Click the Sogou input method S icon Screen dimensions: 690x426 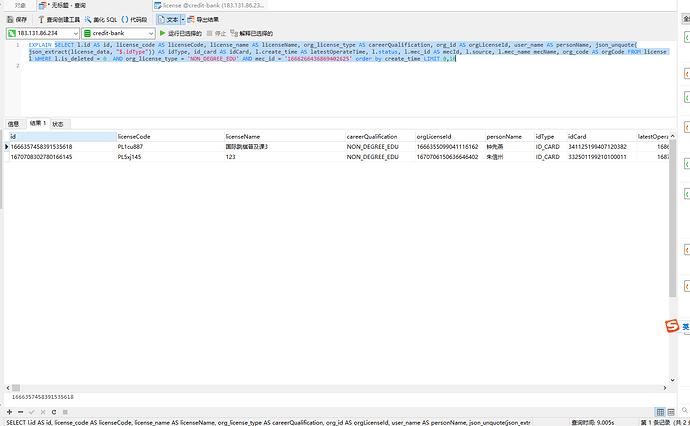pyautogui.click(x=672, y=326)
